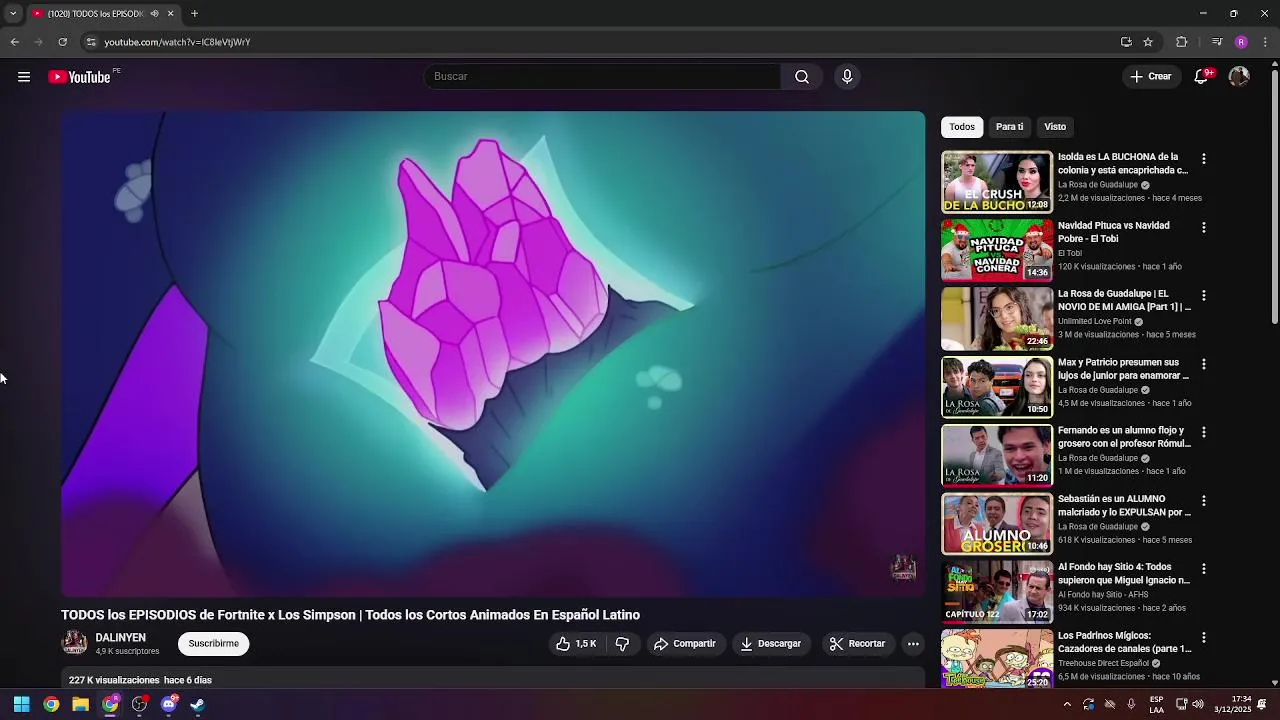The width and height of the screenshot is (1280, 720).
Task: Open more actions ellipsis under the video
Action: pyautogui.click(x=913, y=644)
